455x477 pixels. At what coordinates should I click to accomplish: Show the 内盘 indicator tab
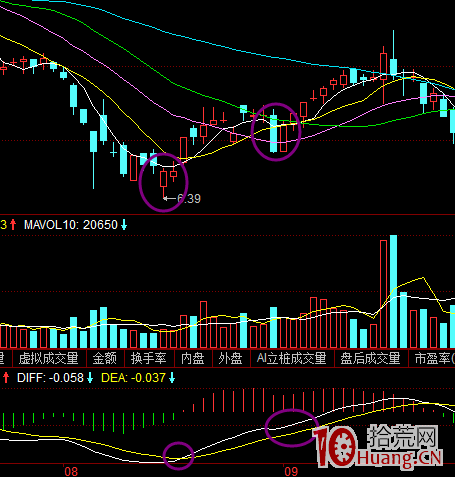point(193,358)
